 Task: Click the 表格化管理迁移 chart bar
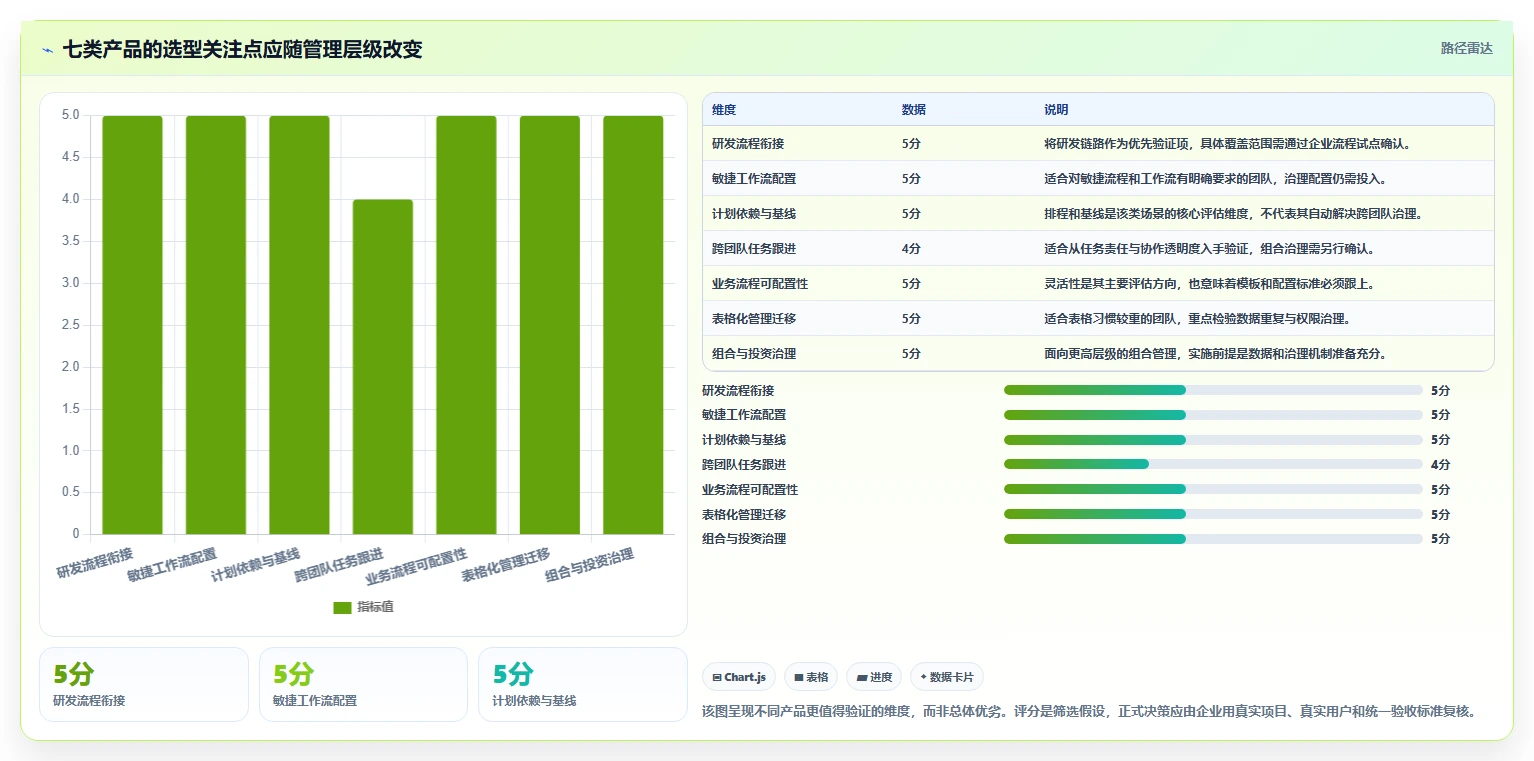point(550,324)
